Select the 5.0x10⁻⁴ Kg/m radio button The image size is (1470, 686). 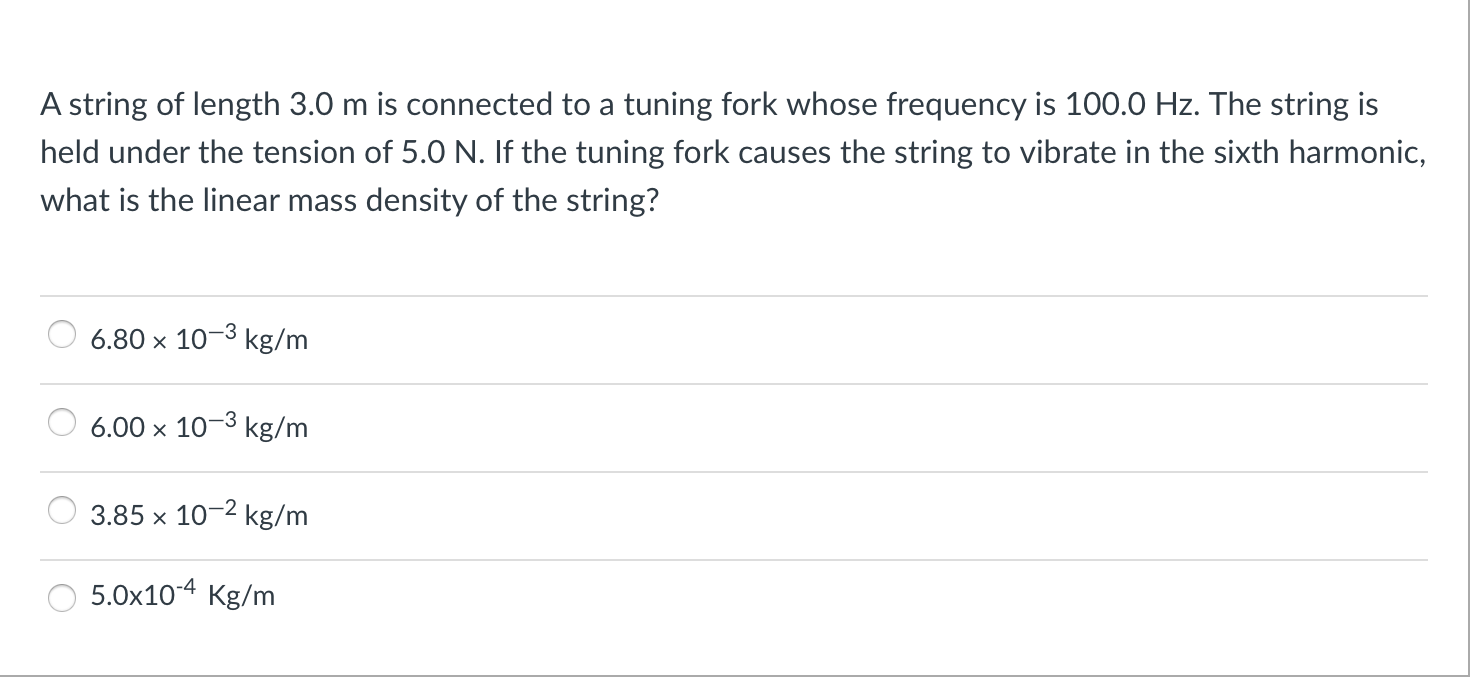[61, 599]
